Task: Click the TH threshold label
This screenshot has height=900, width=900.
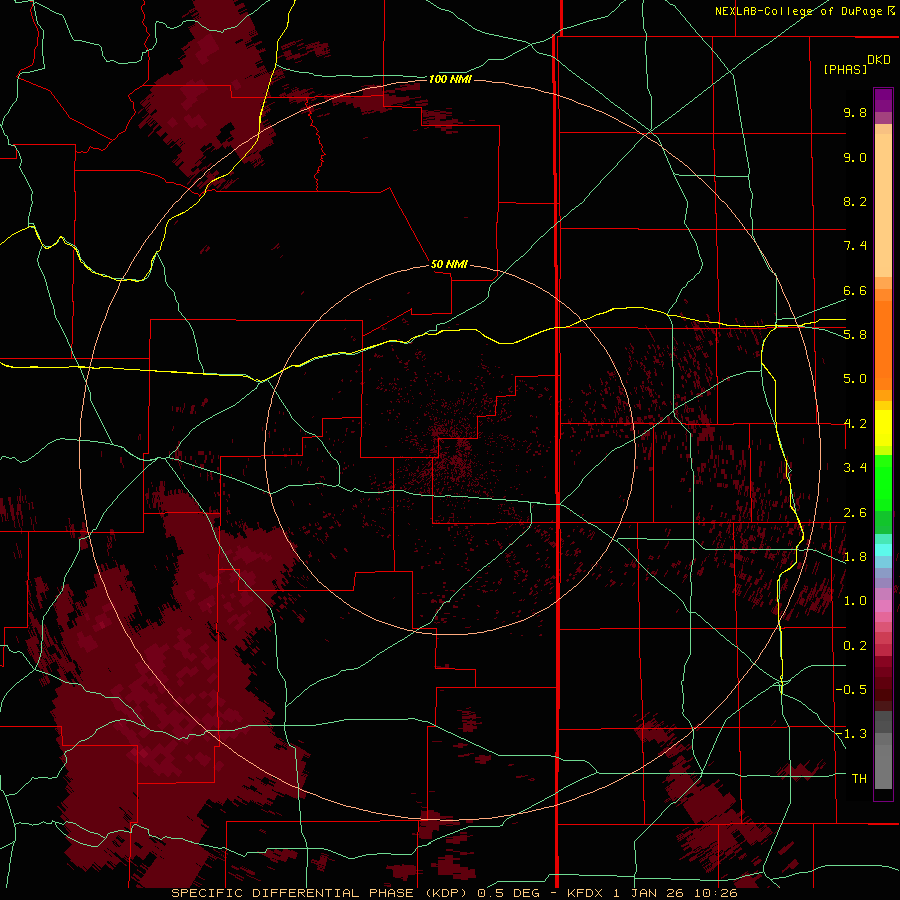Action: (x=859, y=779)
